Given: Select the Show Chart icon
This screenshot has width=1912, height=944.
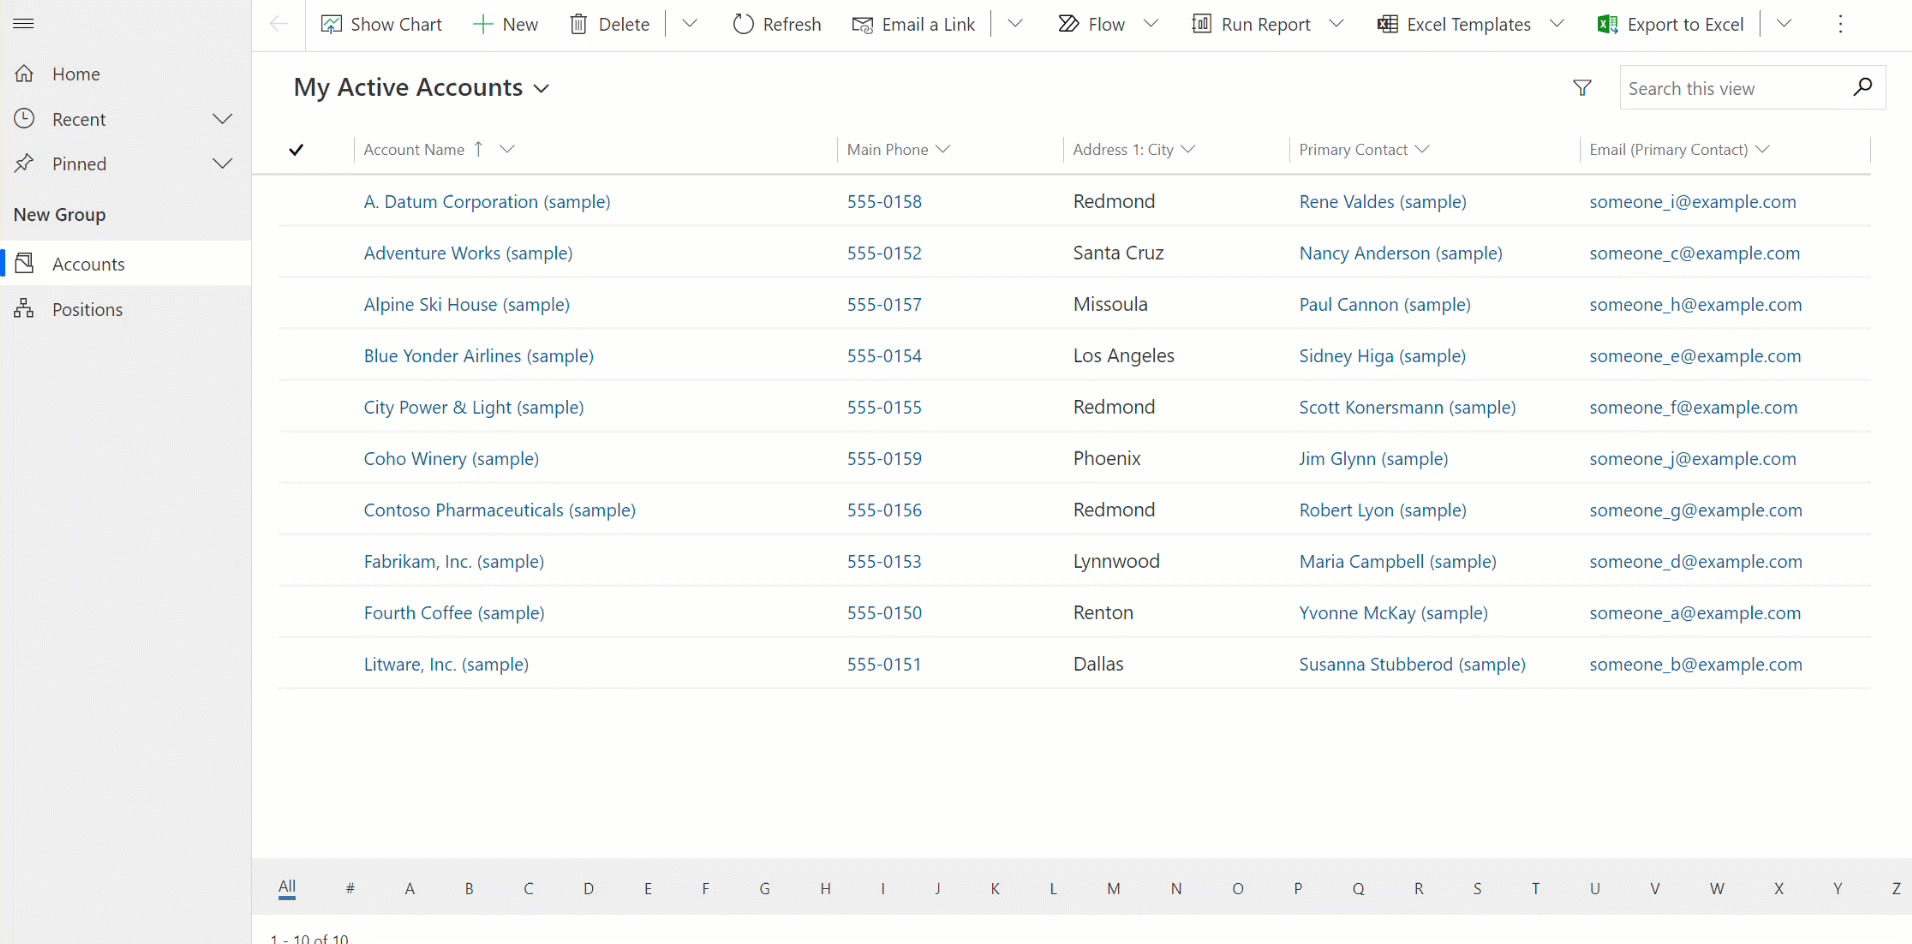Looking at the screenshot, I should (331, 23).
